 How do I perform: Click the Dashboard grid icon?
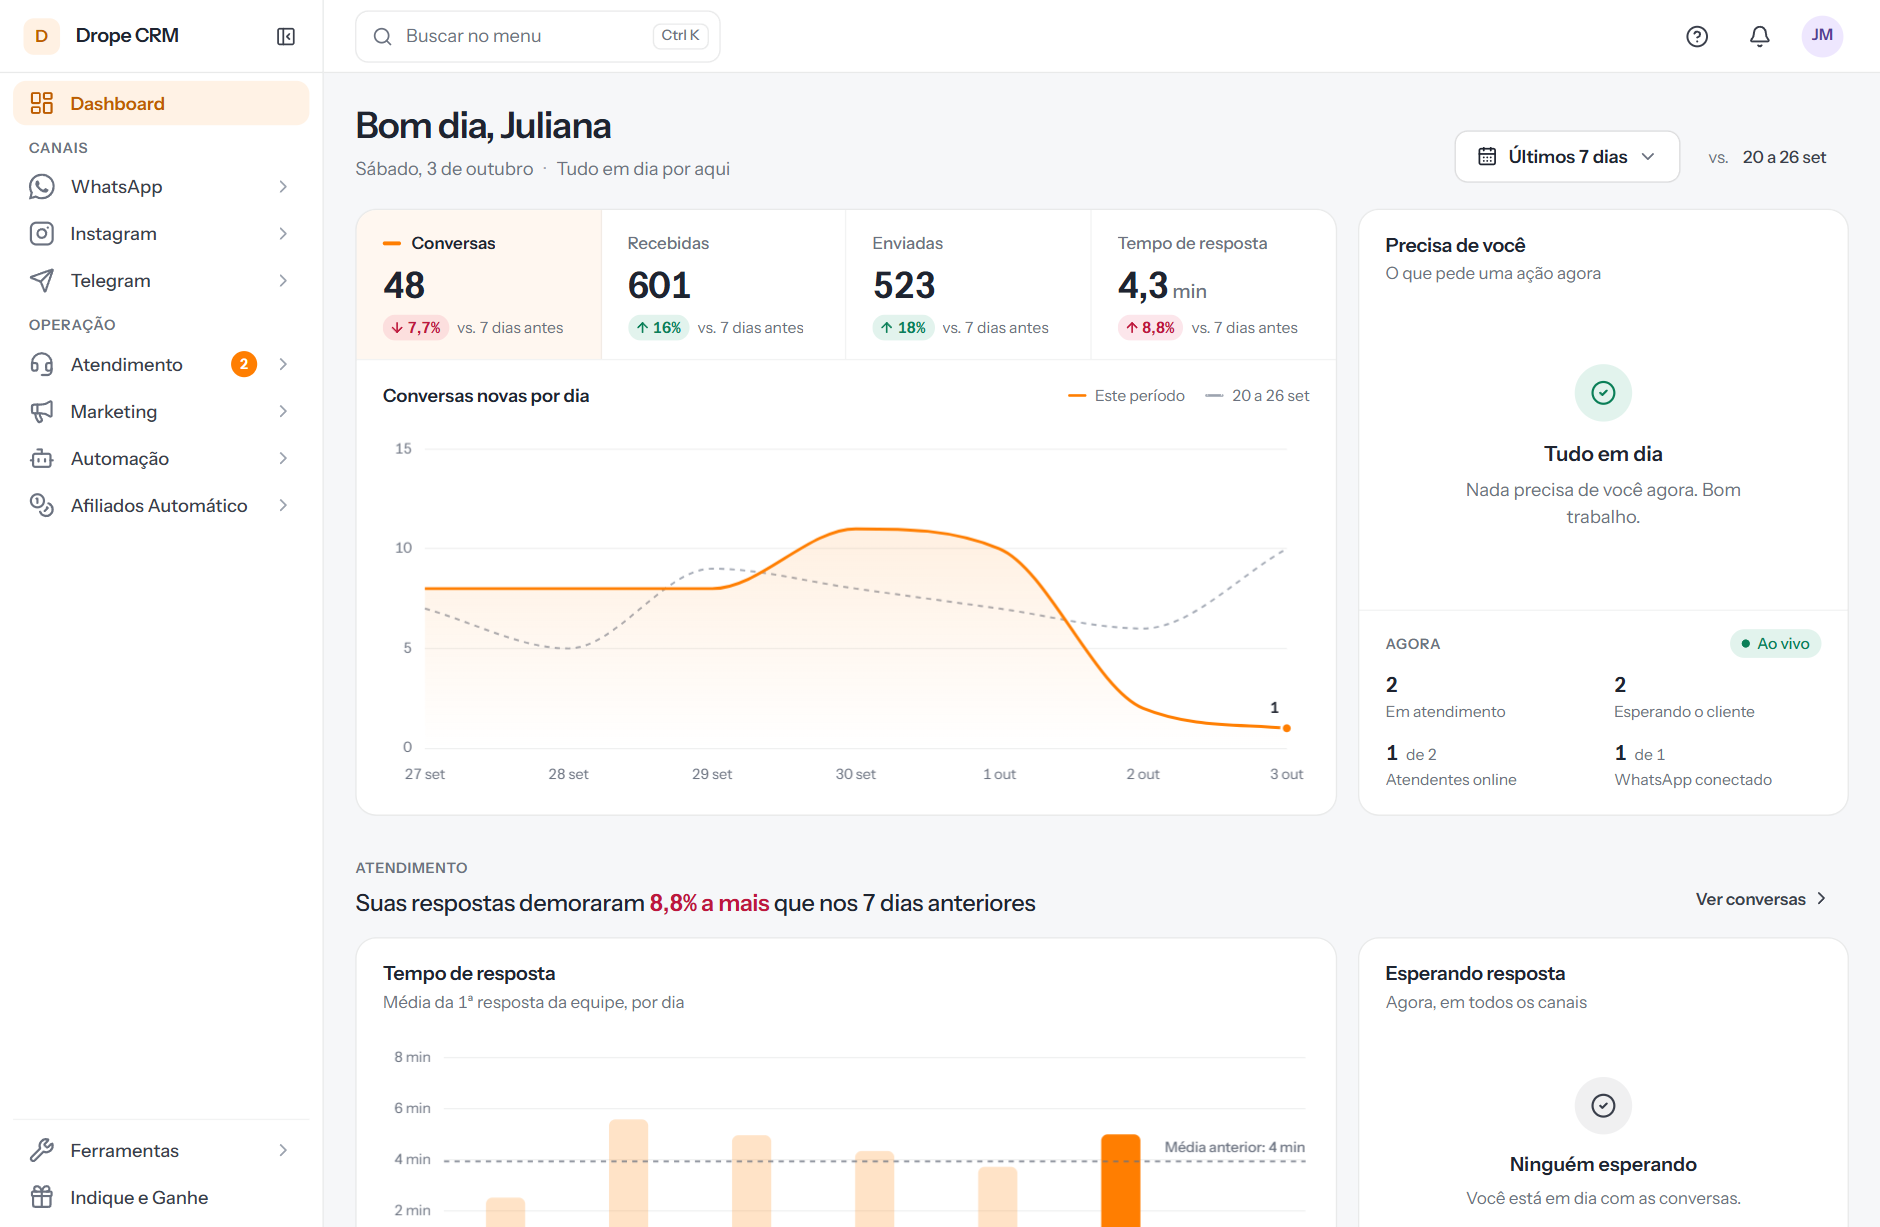pos(42,103)
